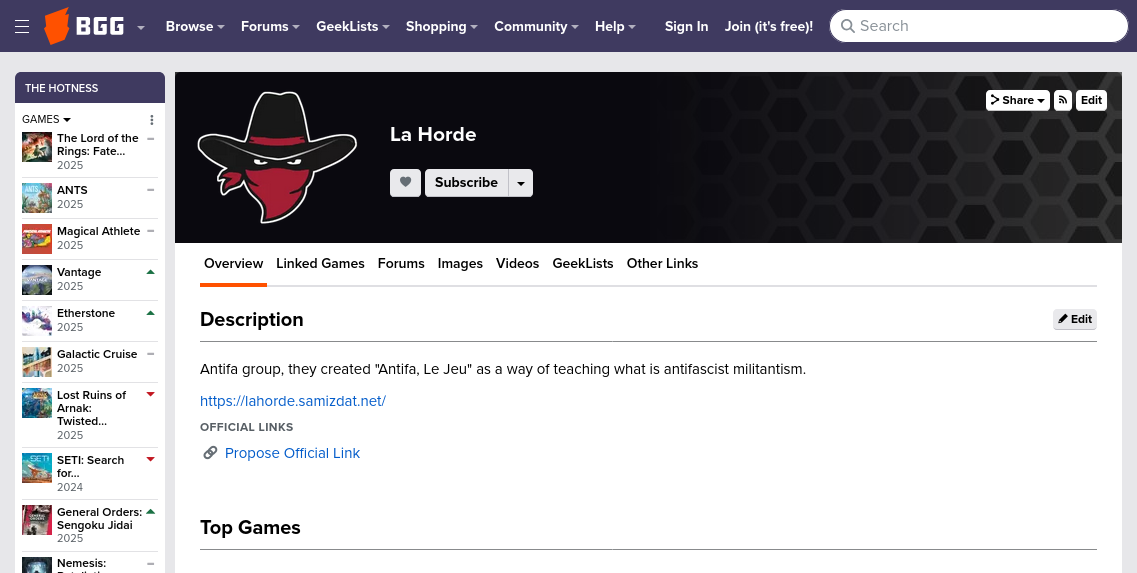Select the Videos tab

pyautogui.click(x=517, y=263)
